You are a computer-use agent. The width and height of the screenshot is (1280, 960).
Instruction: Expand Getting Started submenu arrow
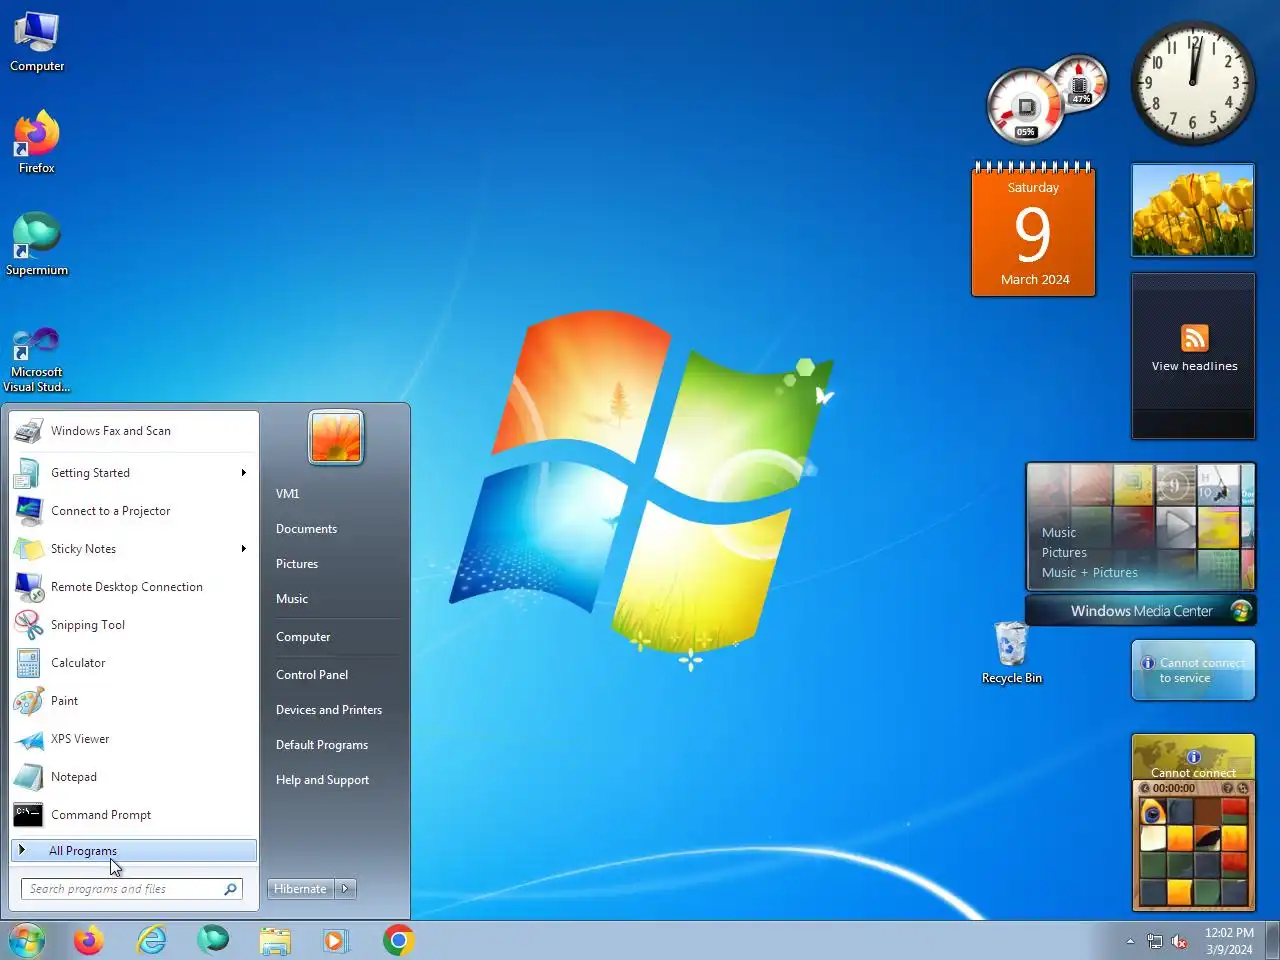244,473
